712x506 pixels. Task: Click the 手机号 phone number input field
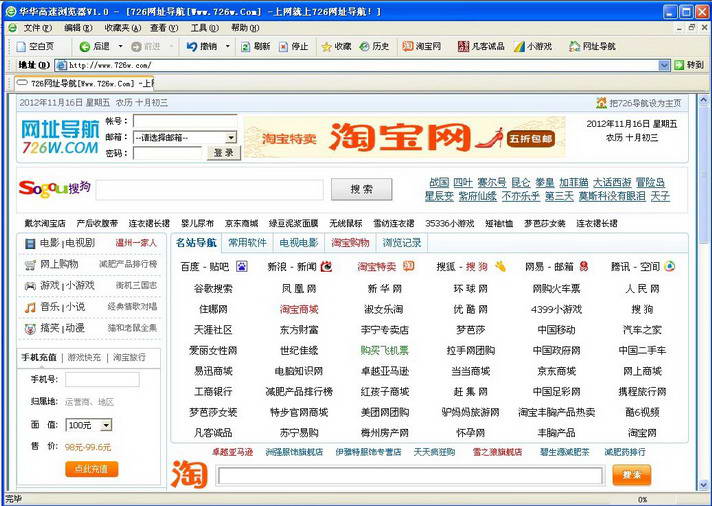coord(102,380)
